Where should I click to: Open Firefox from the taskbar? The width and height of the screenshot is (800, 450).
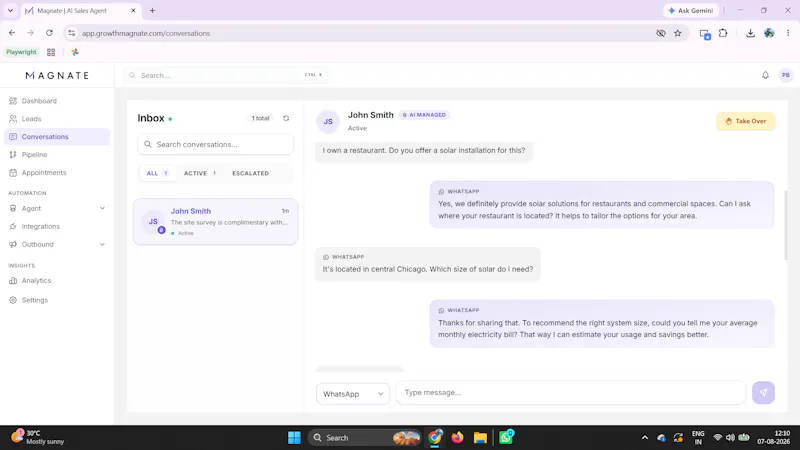pyautogui.click(x=457, y=438)
